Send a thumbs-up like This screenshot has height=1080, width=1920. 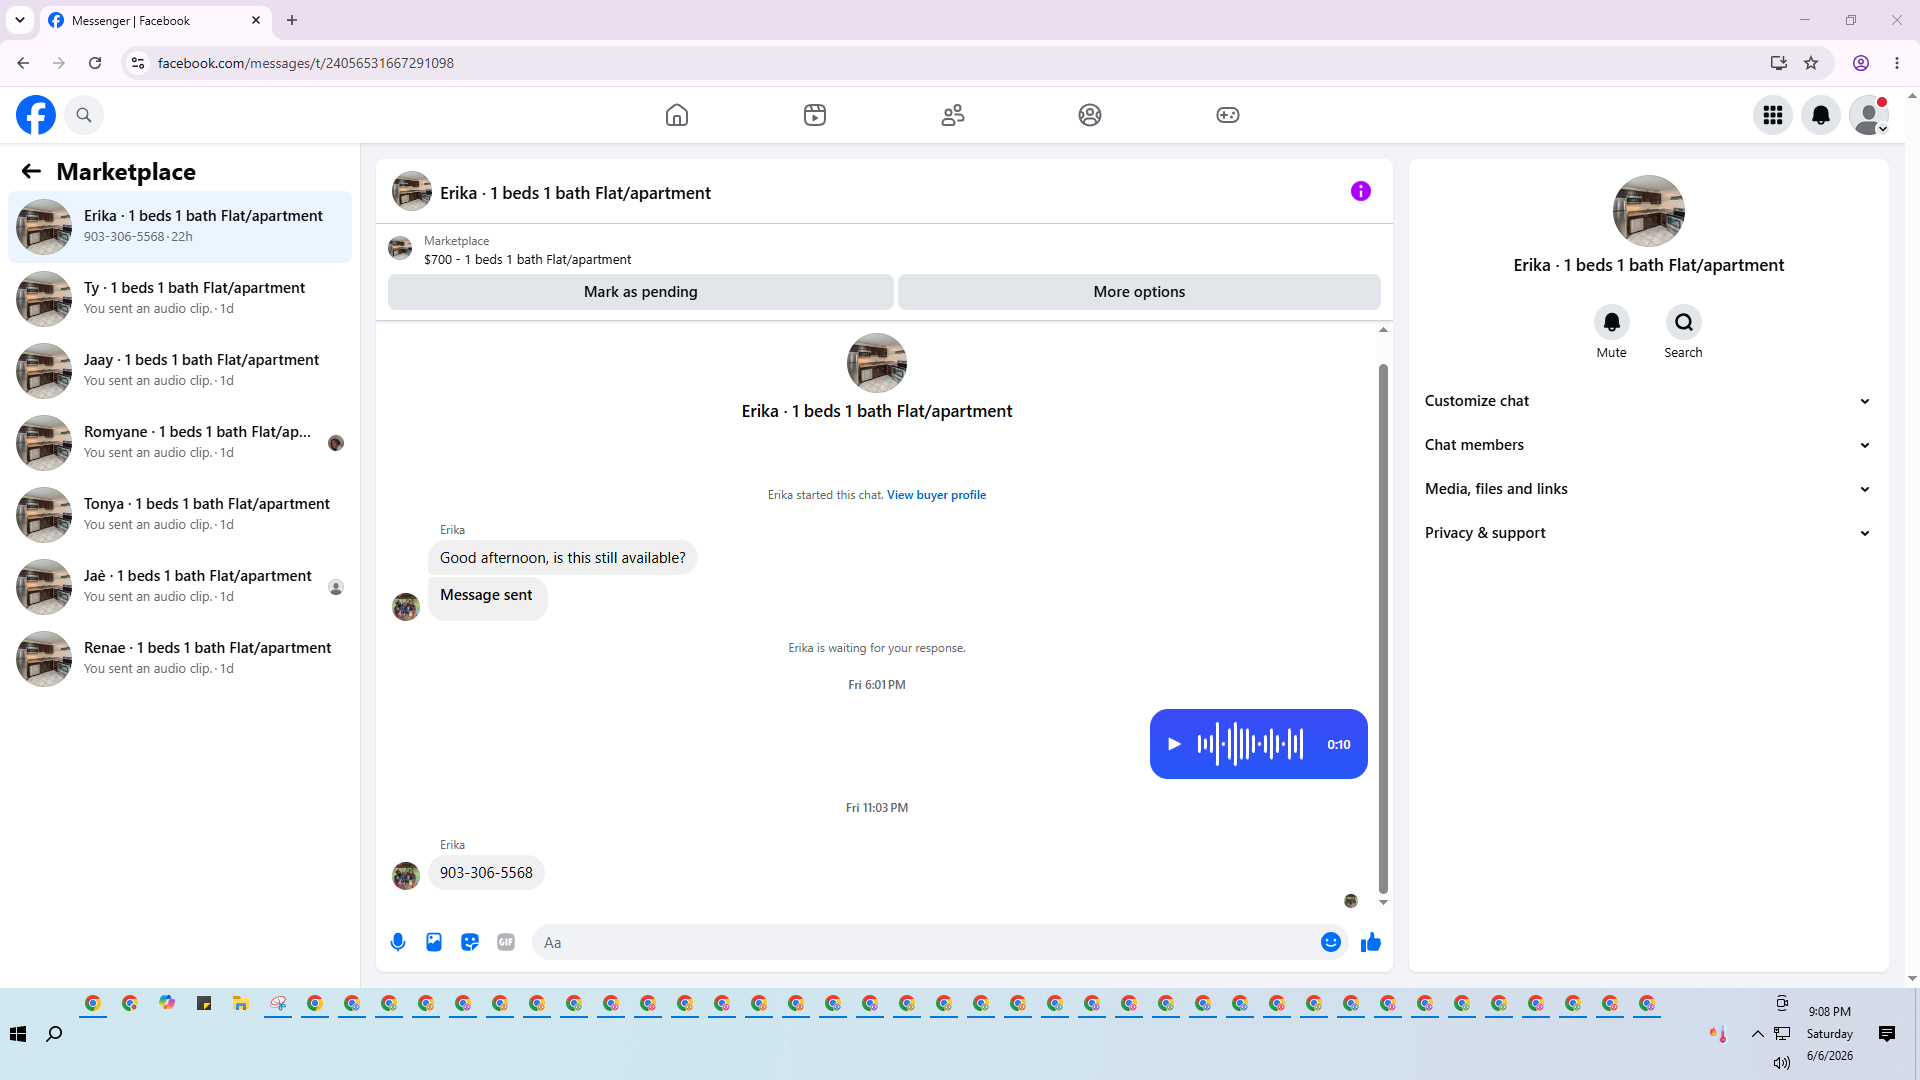[x=1371, y=942]
